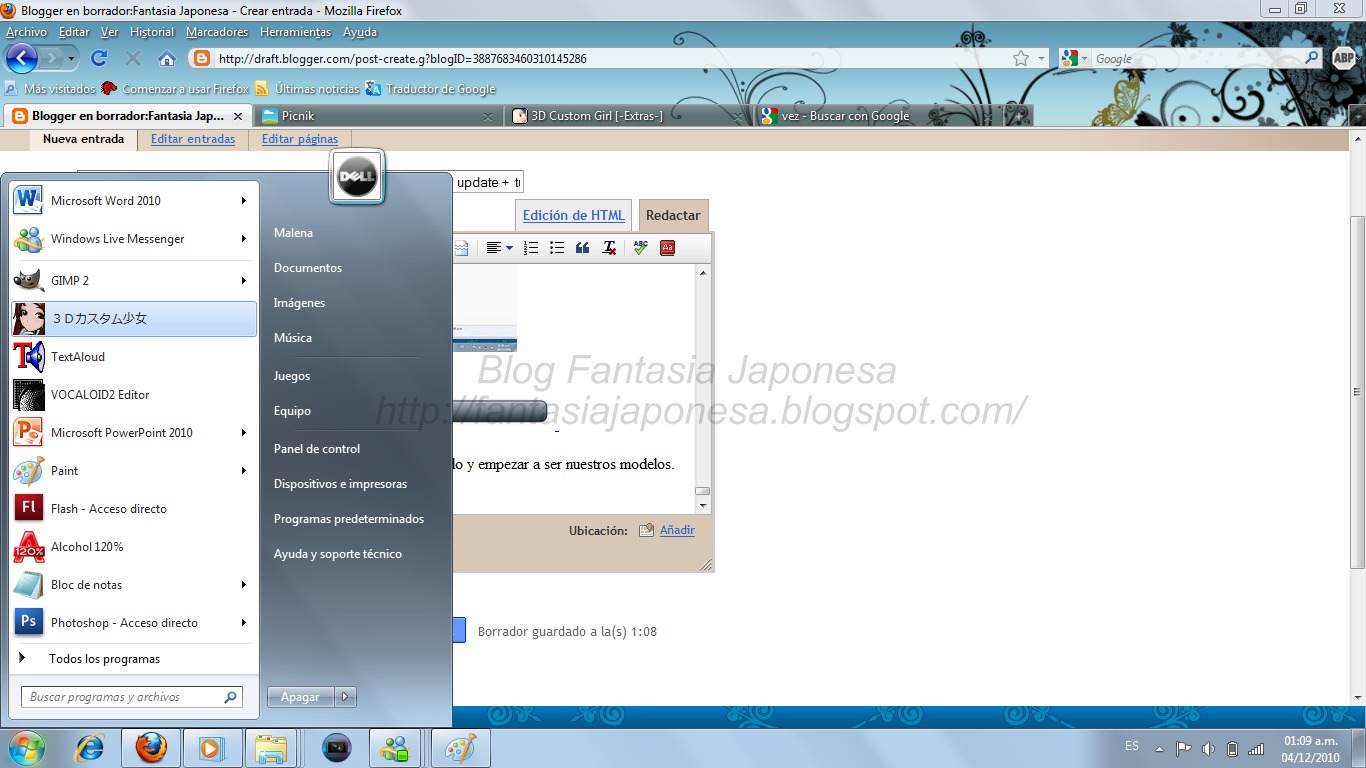Expand Paint recent files arrow

point(244,471)
